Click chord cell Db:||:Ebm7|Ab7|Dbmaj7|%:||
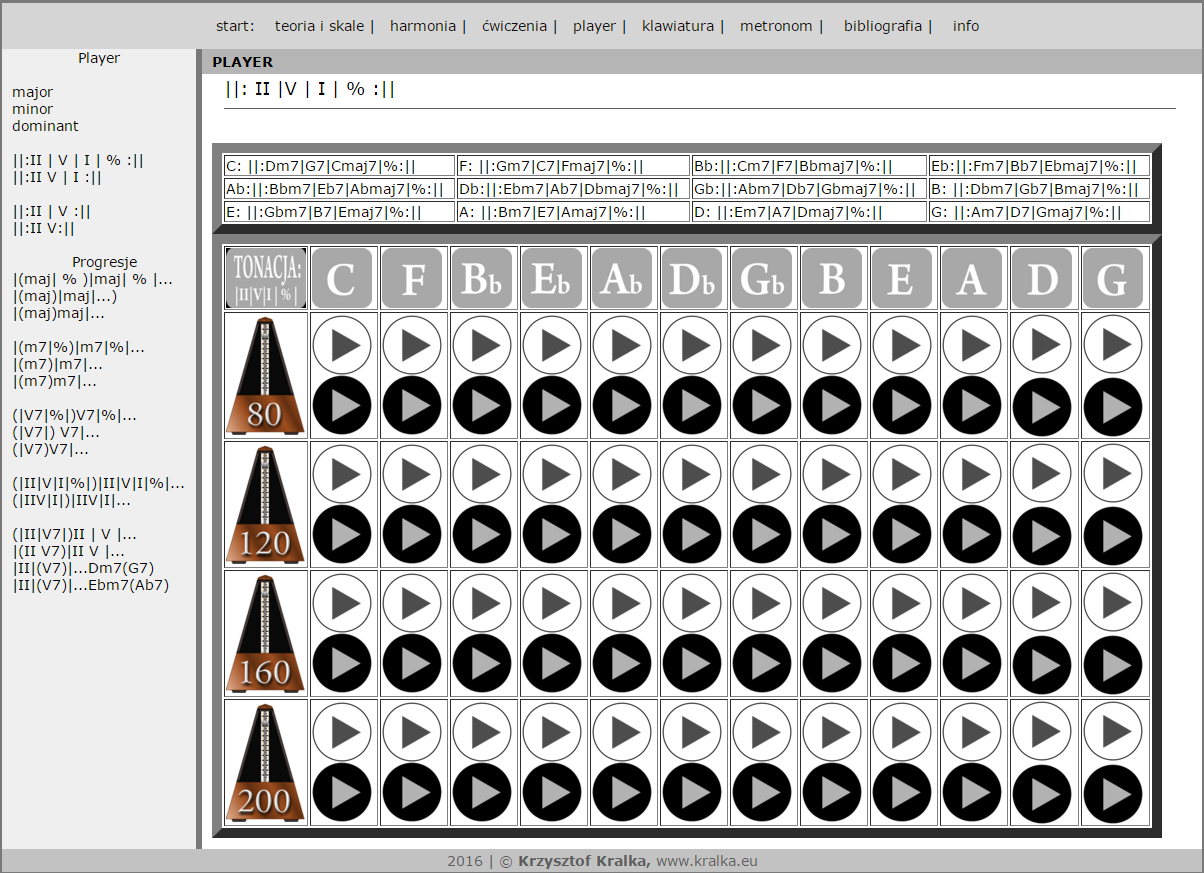The image size is (1204, 873). click(x=573, y=189)
